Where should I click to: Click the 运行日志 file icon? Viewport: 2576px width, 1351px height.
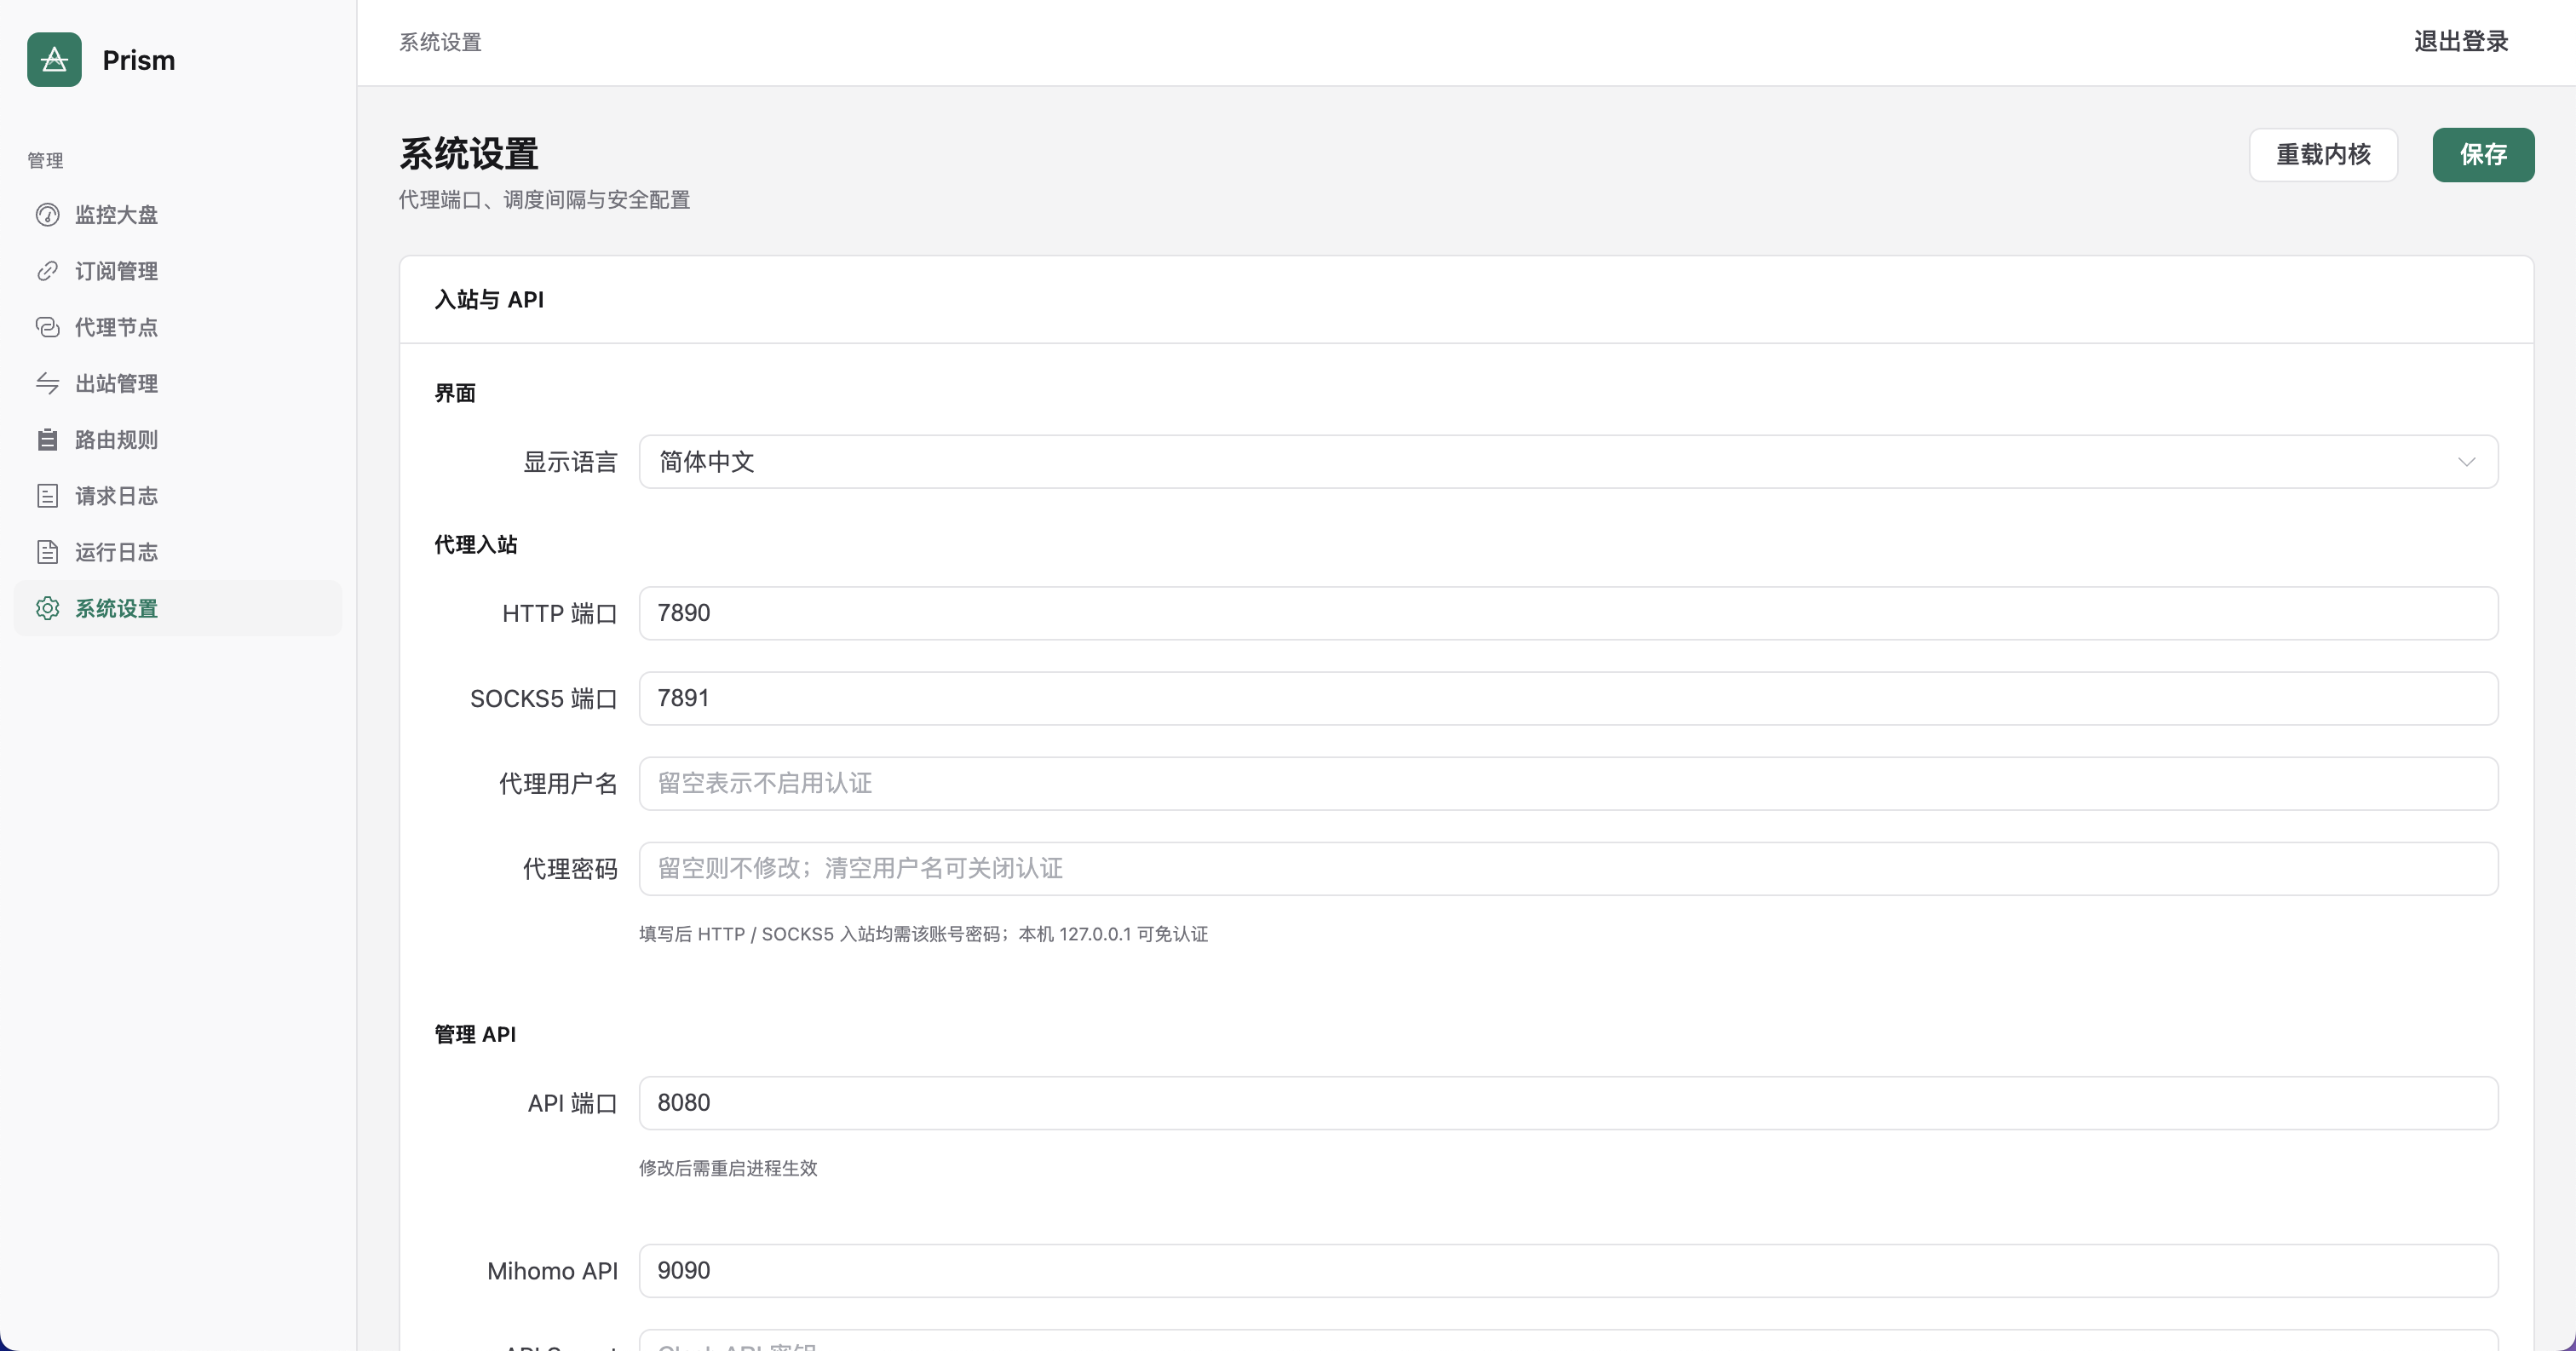tap(47, 552)
